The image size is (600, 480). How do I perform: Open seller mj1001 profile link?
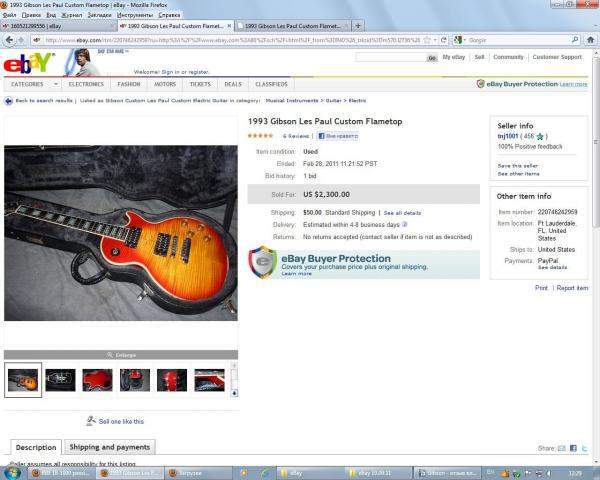508,136
